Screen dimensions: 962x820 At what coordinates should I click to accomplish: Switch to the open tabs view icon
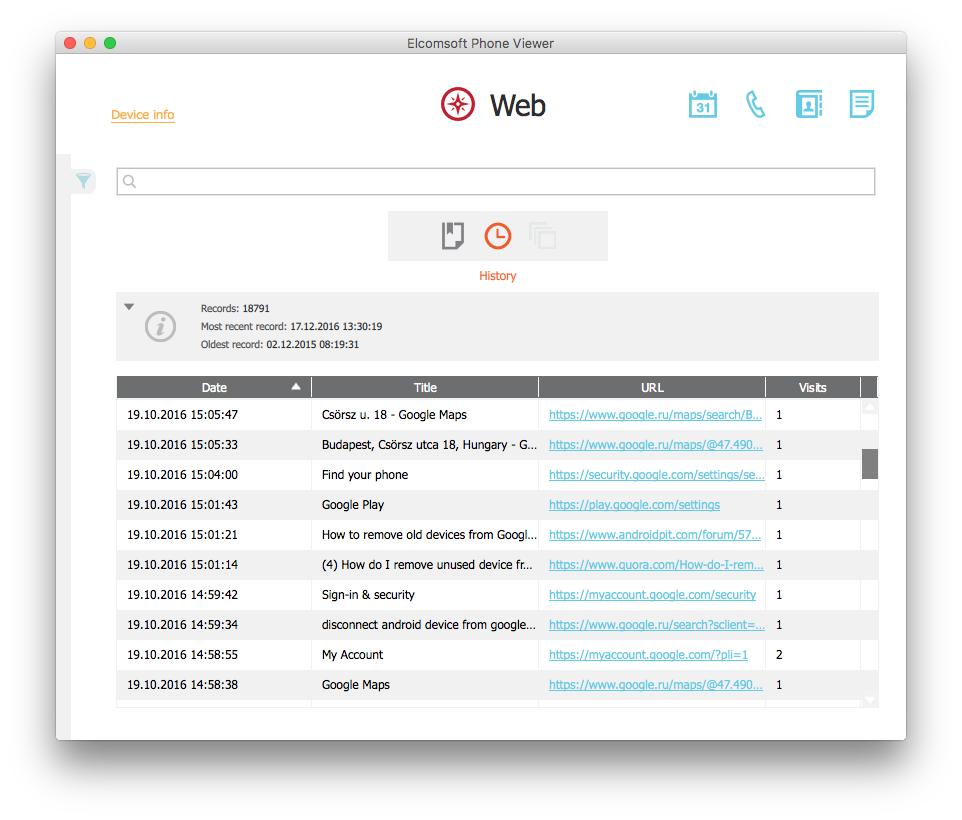coord(542,236)
